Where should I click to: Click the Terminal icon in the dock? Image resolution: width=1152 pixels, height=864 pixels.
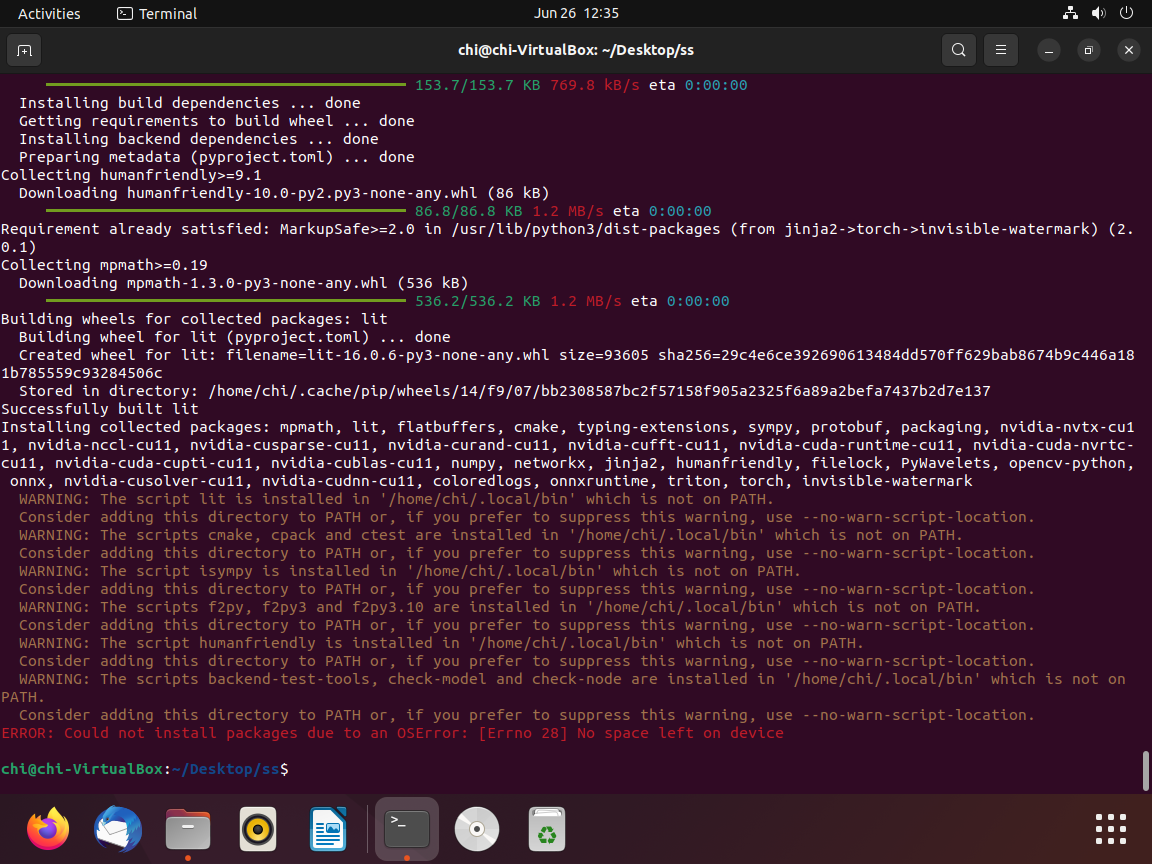407,829
